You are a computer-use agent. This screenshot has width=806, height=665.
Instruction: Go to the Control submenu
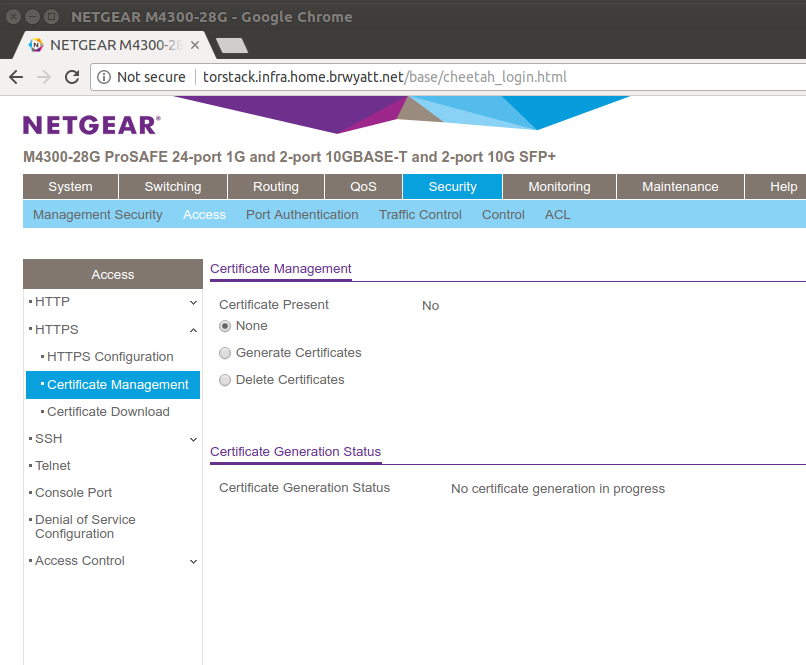coord(503,215)
